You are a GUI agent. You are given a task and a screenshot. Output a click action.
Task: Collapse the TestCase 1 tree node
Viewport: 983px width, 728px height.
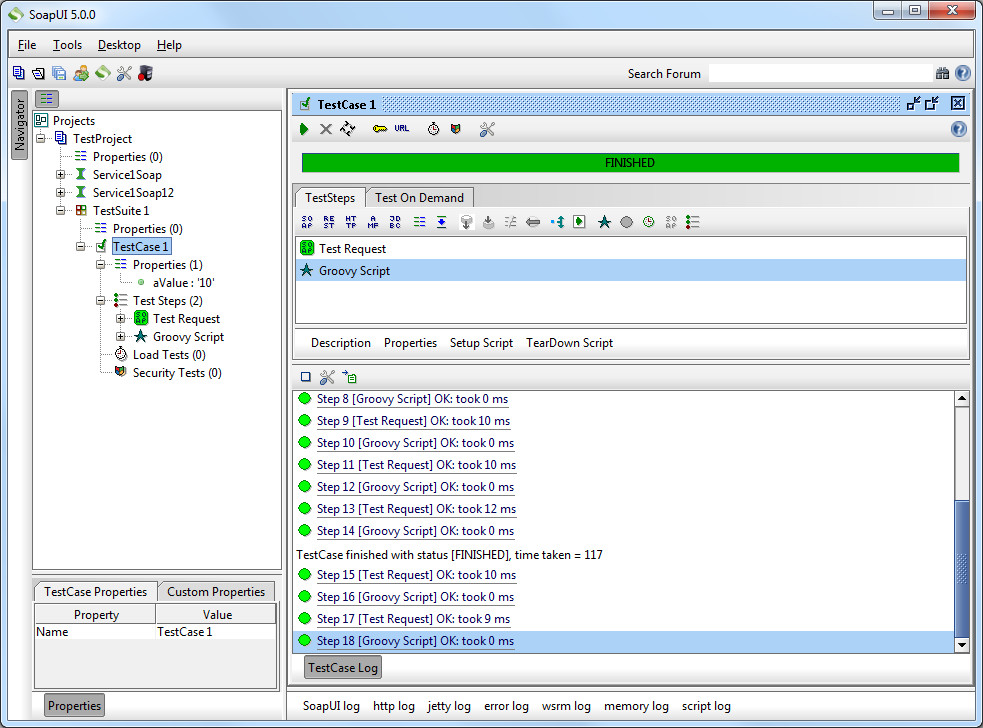(81, 246)
